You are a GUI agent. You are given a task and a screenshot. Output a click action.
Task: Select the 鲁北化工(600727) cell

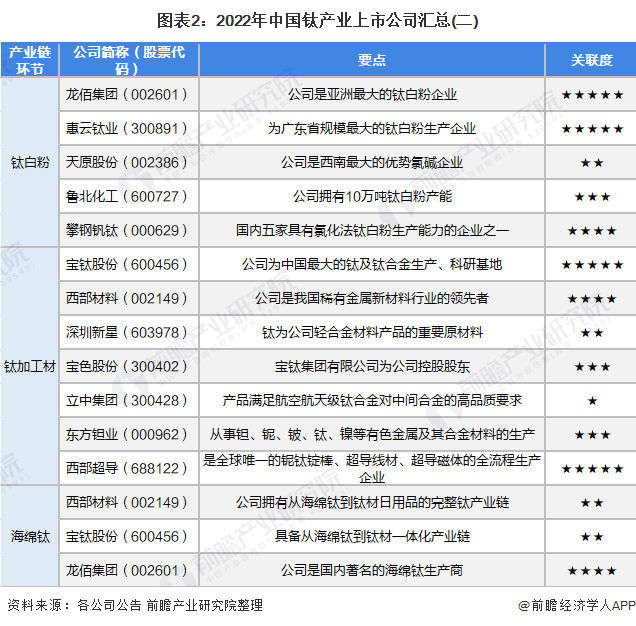coord(129,197)
